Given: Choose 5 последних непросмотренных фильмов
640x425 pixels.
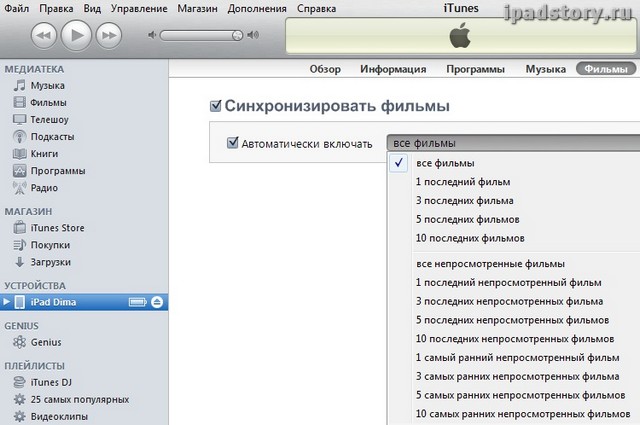Looking at the screenshot, I should 514,320.
